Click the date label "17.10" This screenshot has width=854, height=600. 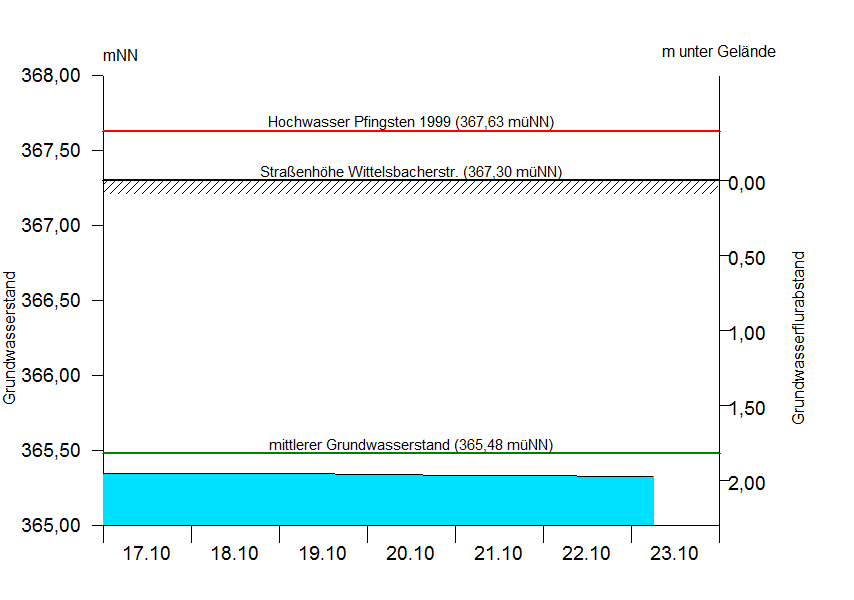(x=147, y=554)
